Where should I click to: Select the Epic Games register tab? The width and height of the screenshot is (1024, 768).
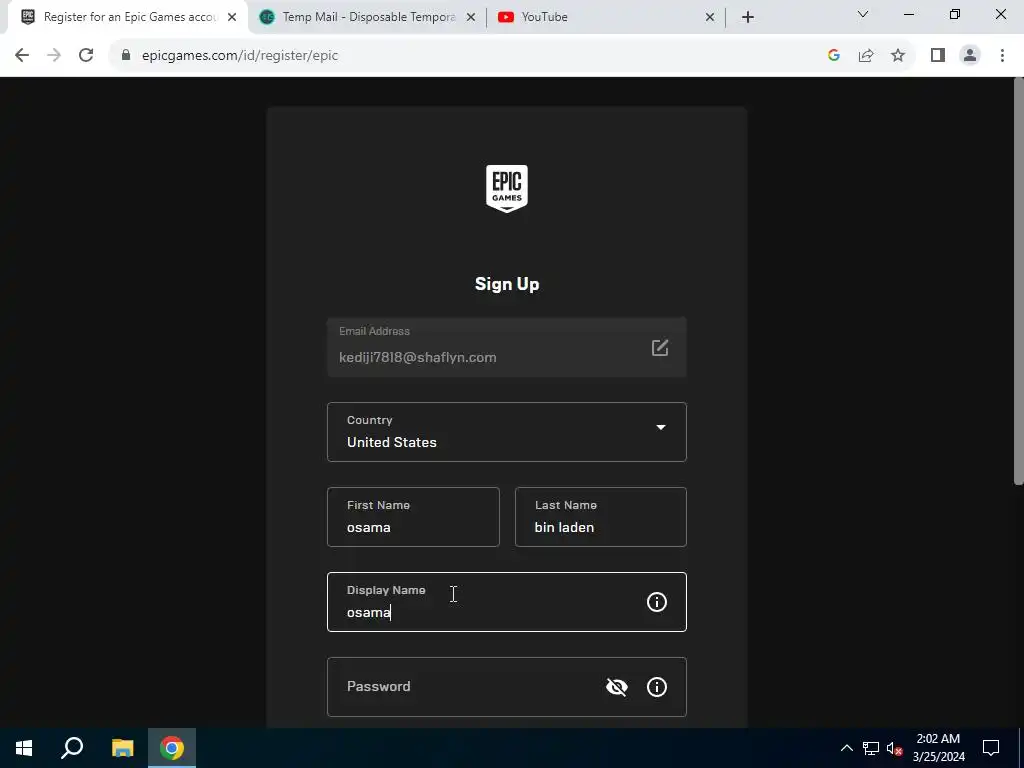[127, 17]
